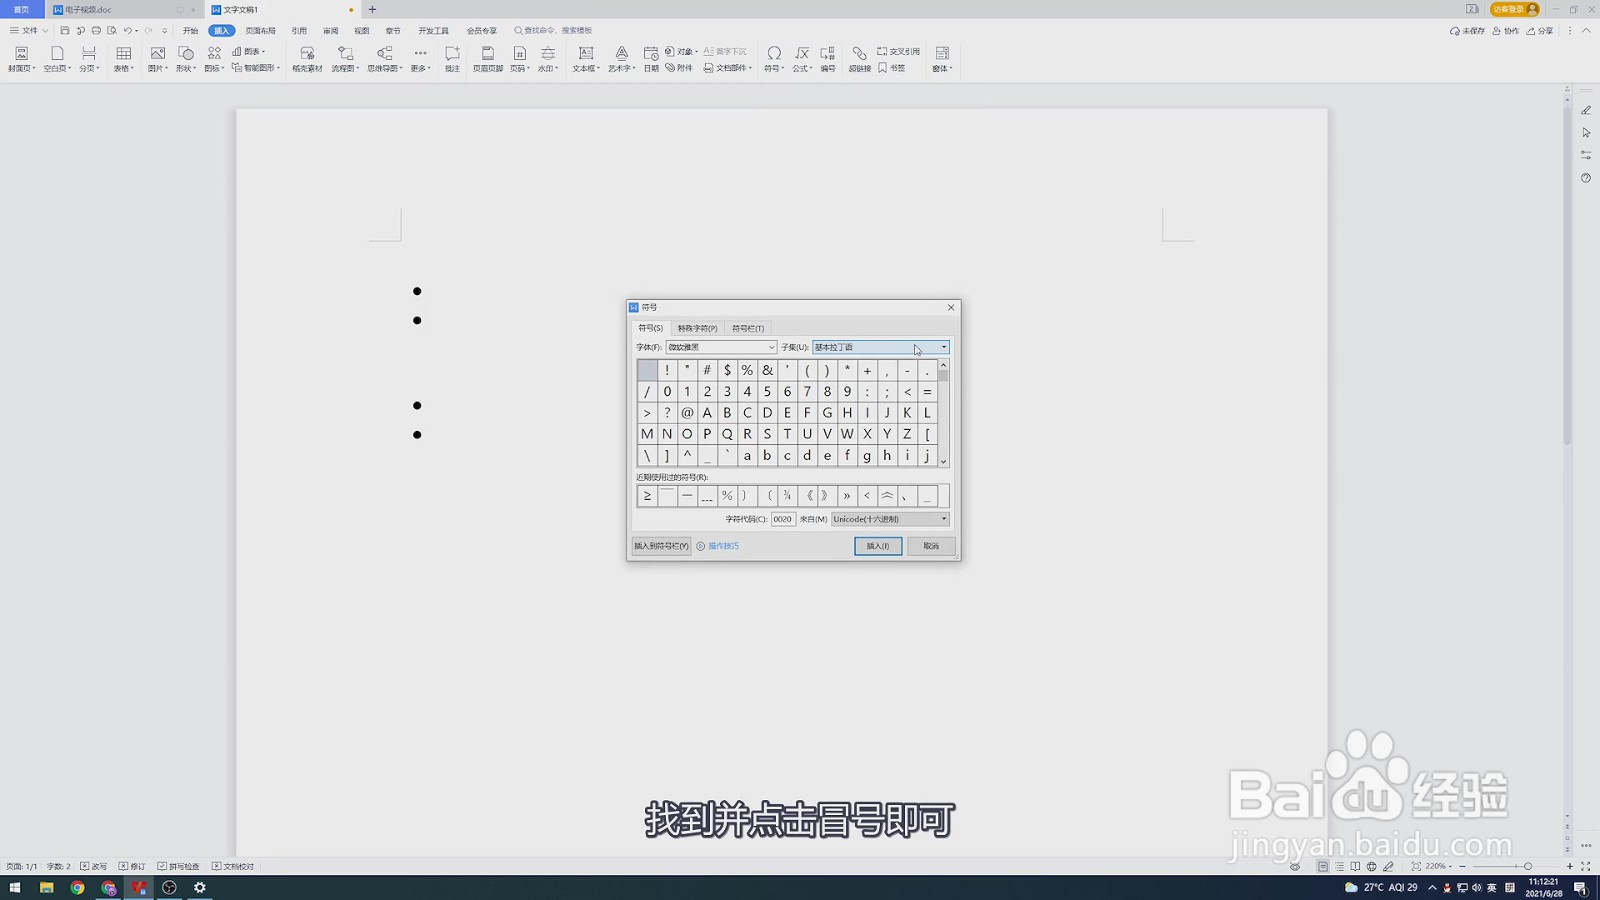The width and height of the screenshot is (1600, 900).
Task: Click the page number (页码) icon
Action: click(519, 53)
